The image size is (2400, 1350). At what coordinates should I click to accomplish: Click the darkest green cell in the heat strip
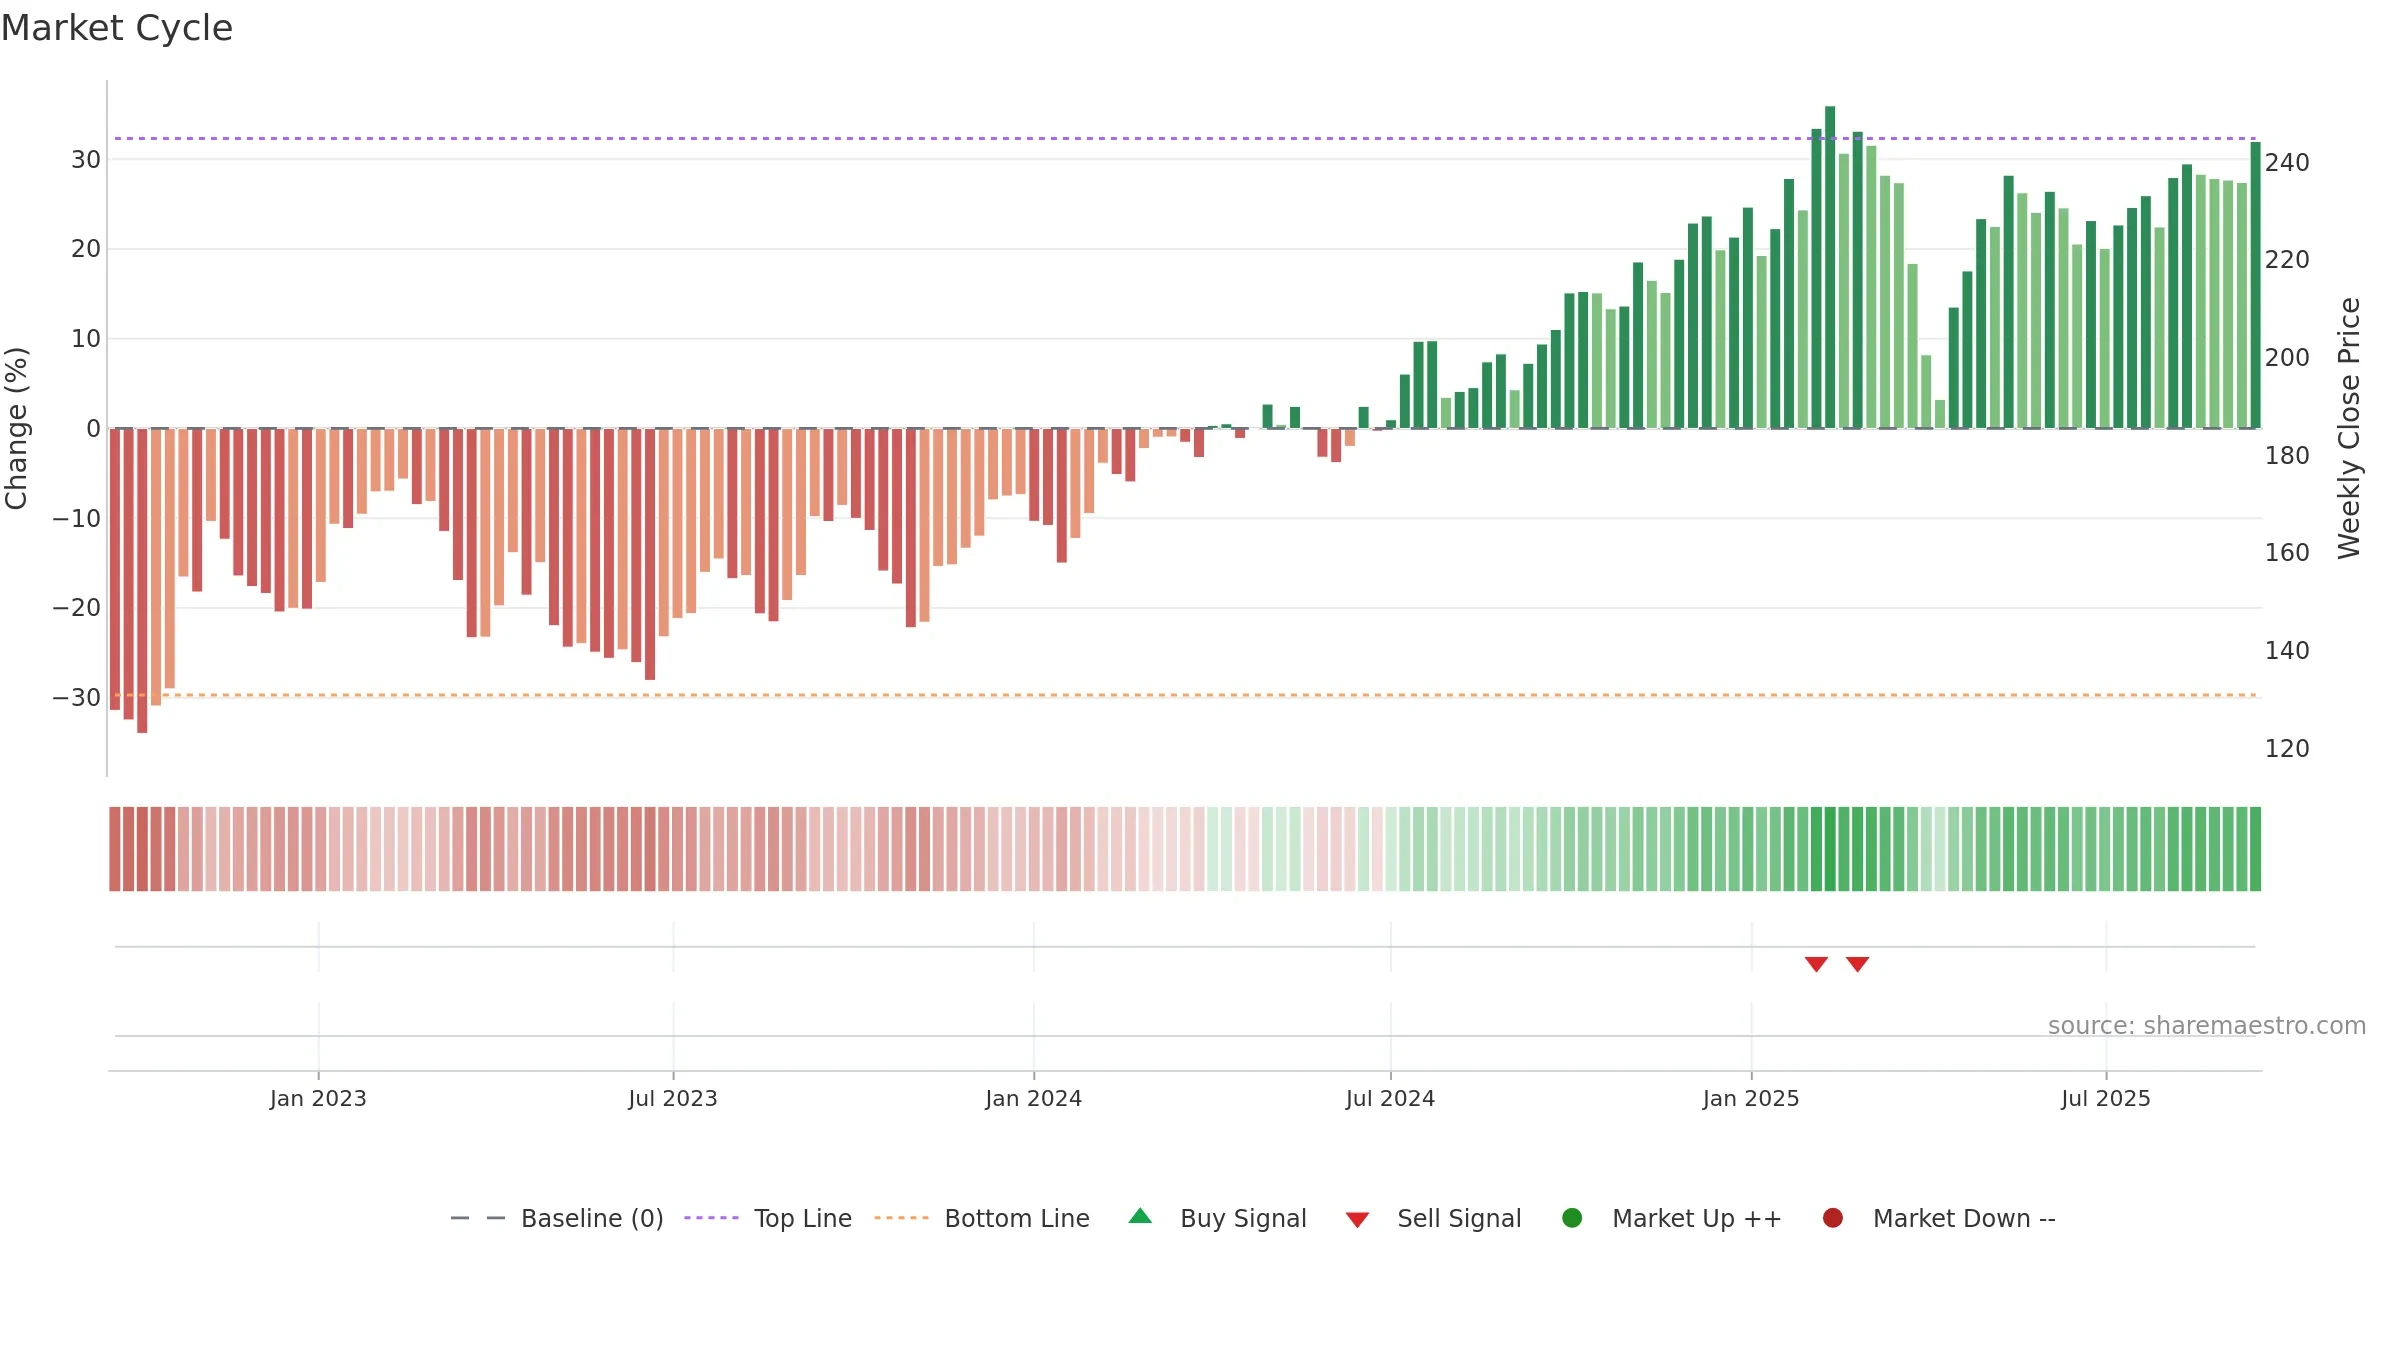pyautogui.click(x=1830, y=849)
